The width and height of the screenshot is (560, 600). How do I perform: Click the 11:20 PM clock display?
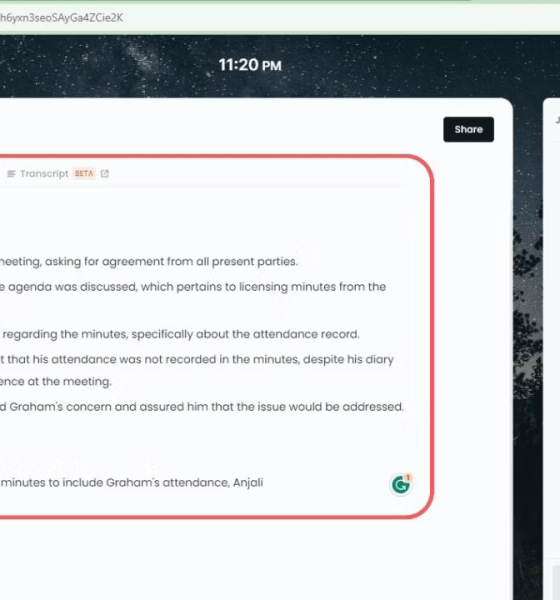pyautogui.click(x=250, y=65)
